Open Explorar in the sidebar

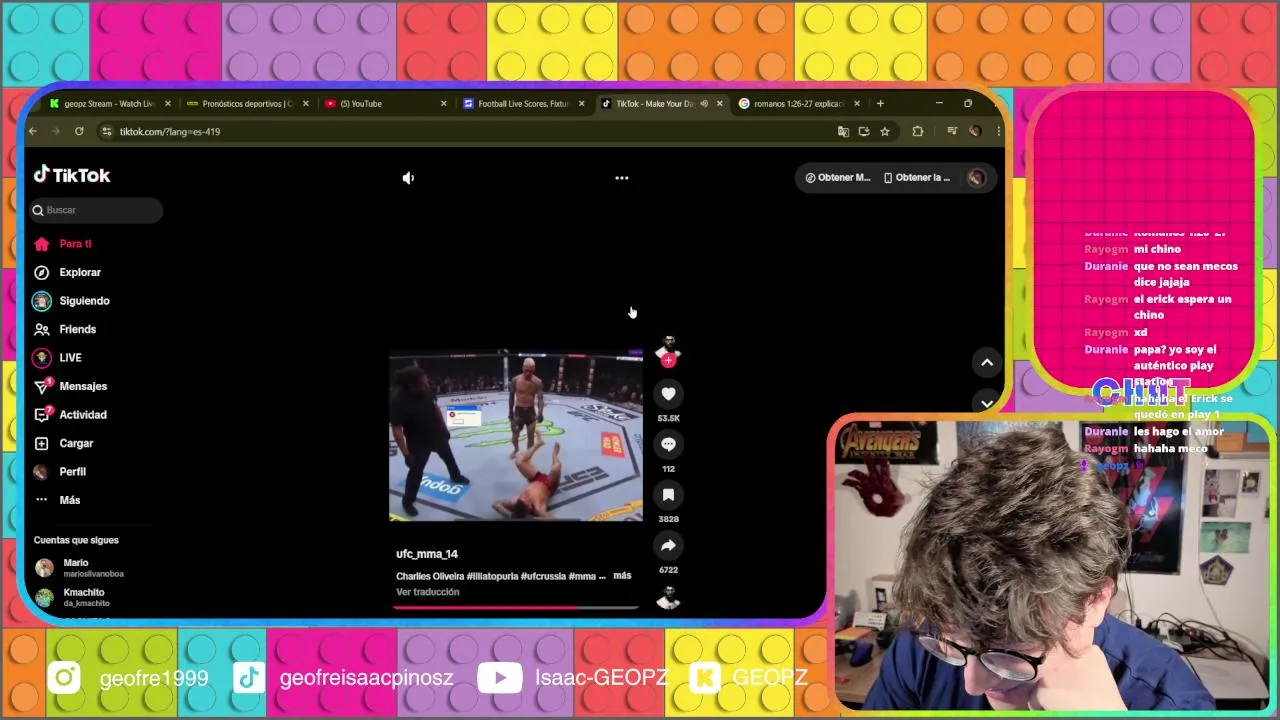tap(79, 272)
